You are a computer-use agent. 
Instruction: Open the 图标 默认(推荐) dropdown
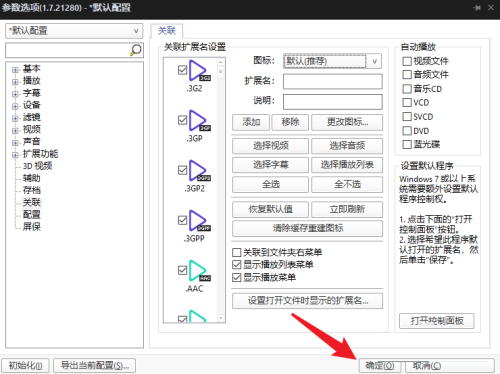[x=332, y=61]
